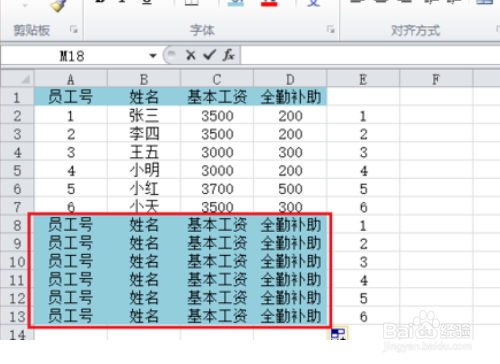The image size is (500, 364).
Task: Select the cell with name 小天
Action: click(x=144, y=206)
